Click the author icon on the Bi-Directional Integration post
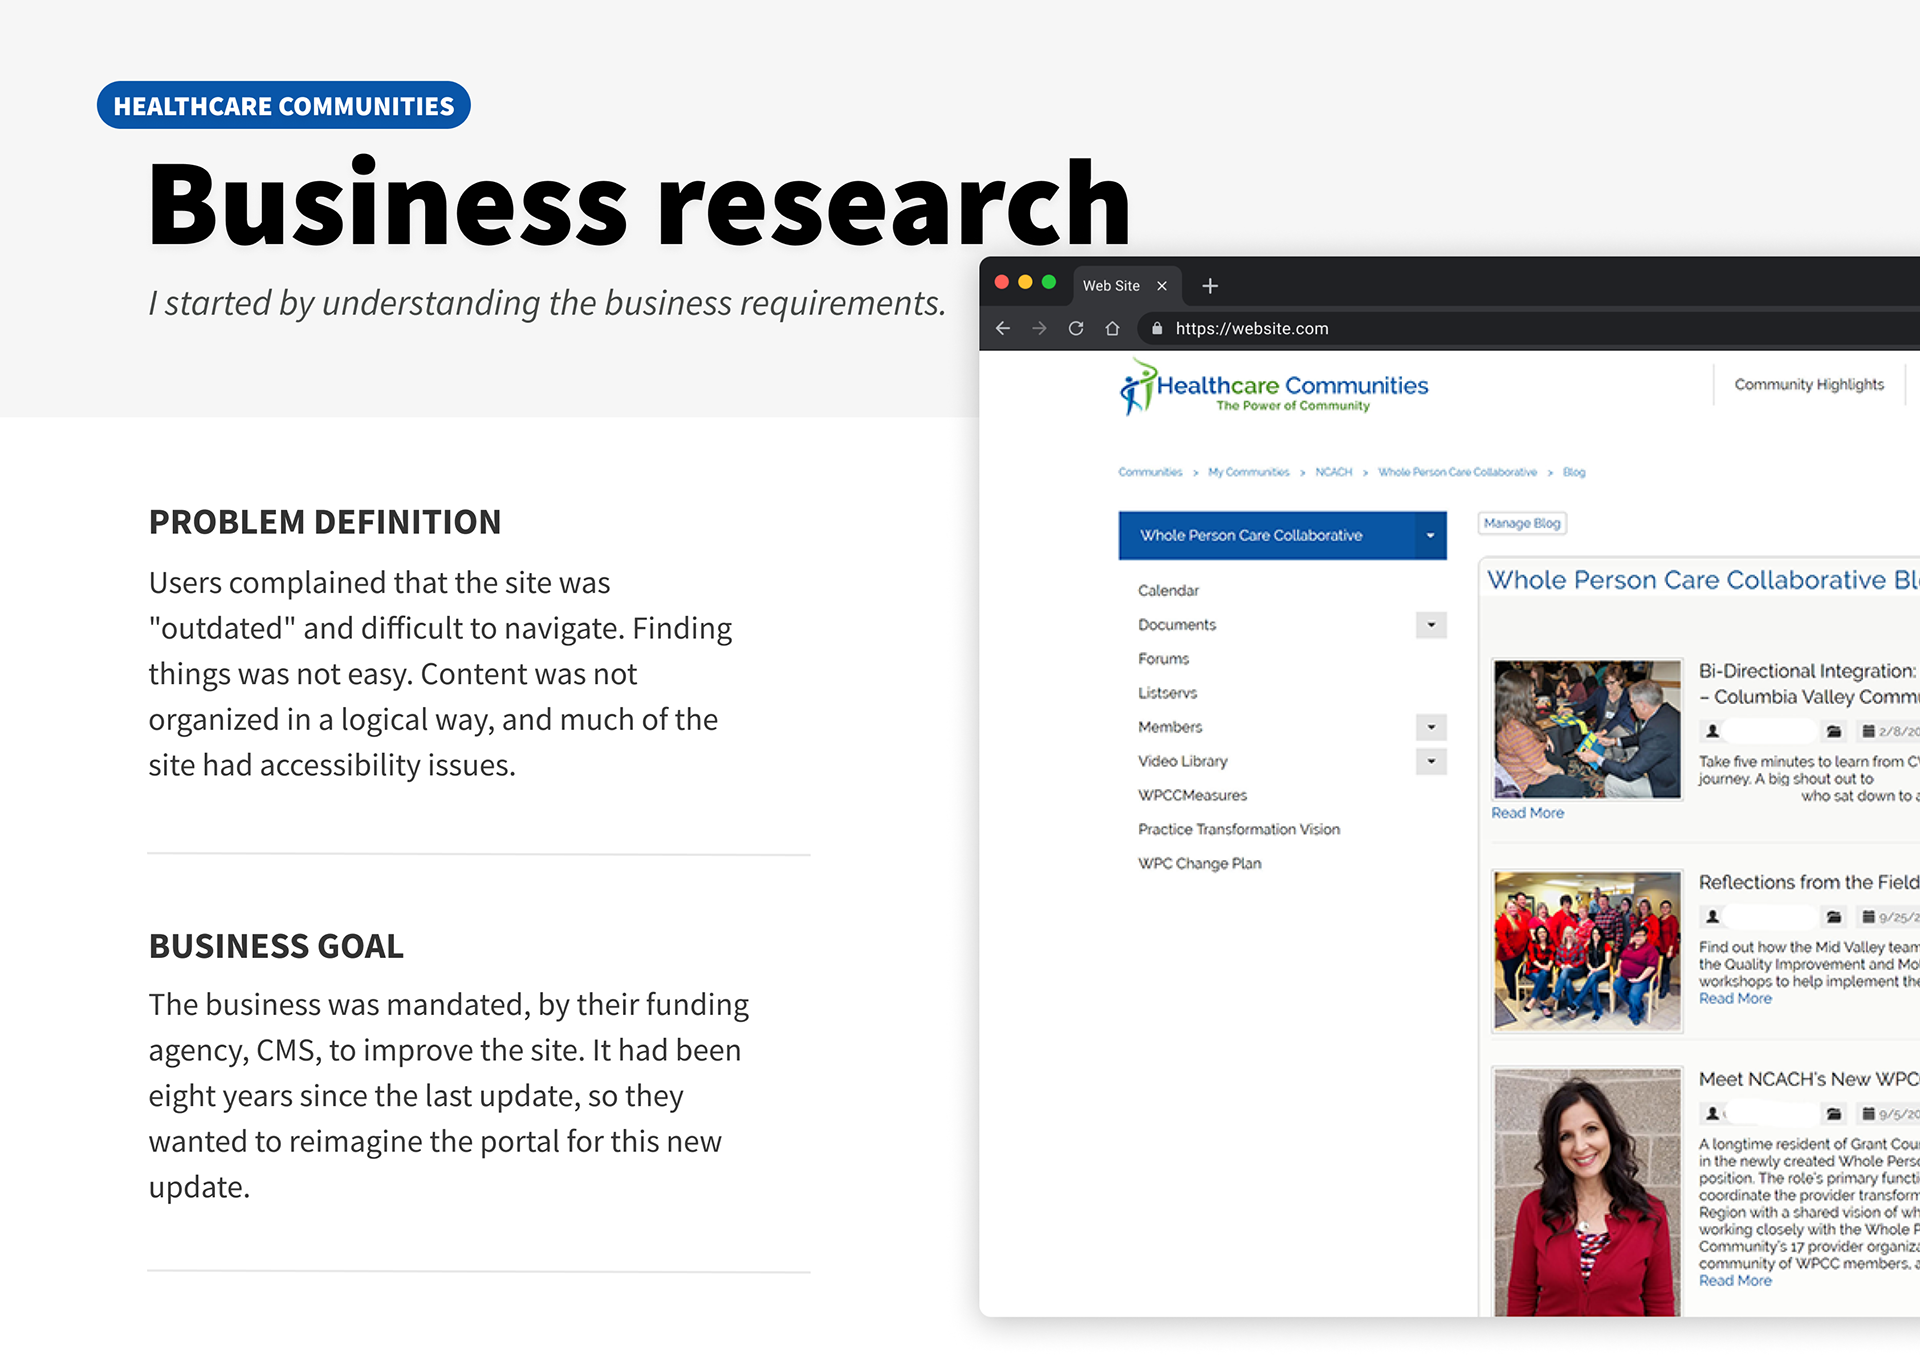1920x1357 pixels. [x=1712, y=730]
